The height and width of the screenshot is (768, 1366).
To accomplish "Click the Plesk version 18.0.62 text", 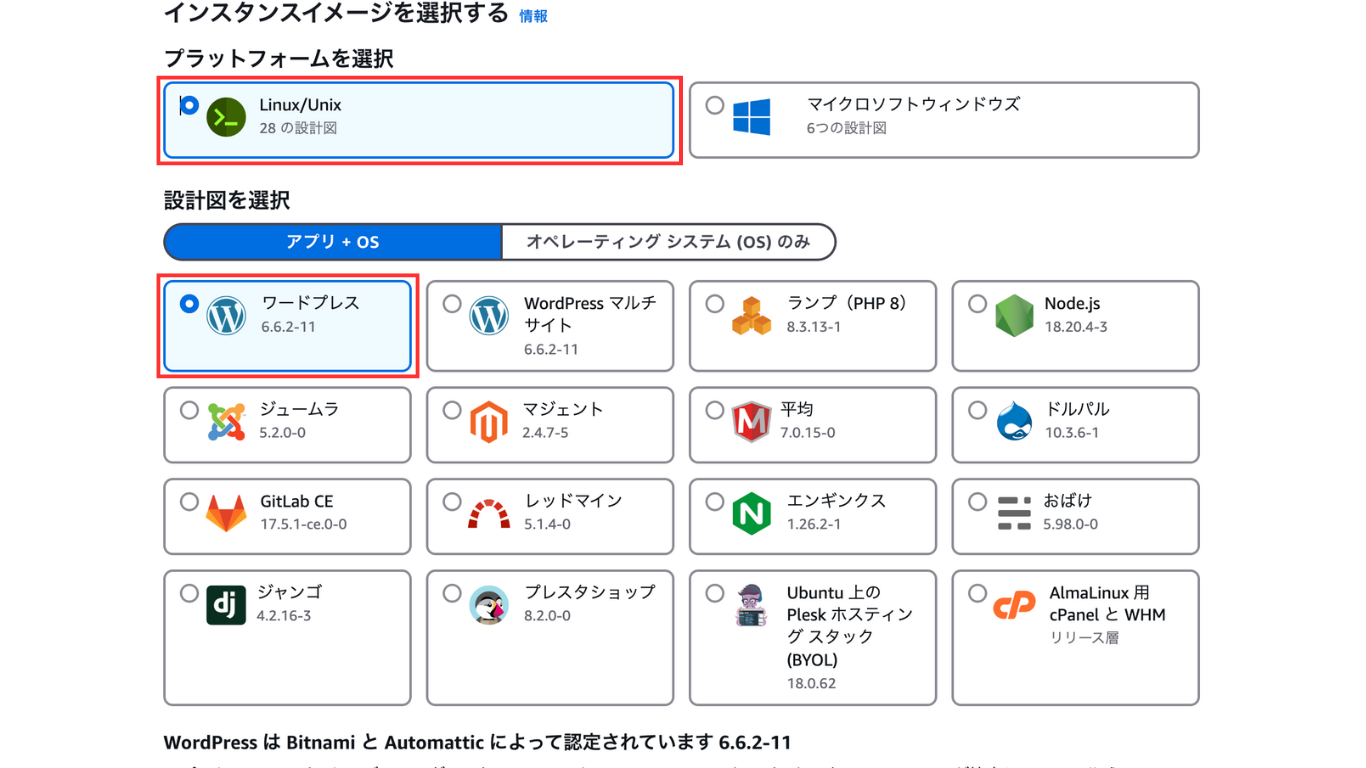I will tap(811, 684).
